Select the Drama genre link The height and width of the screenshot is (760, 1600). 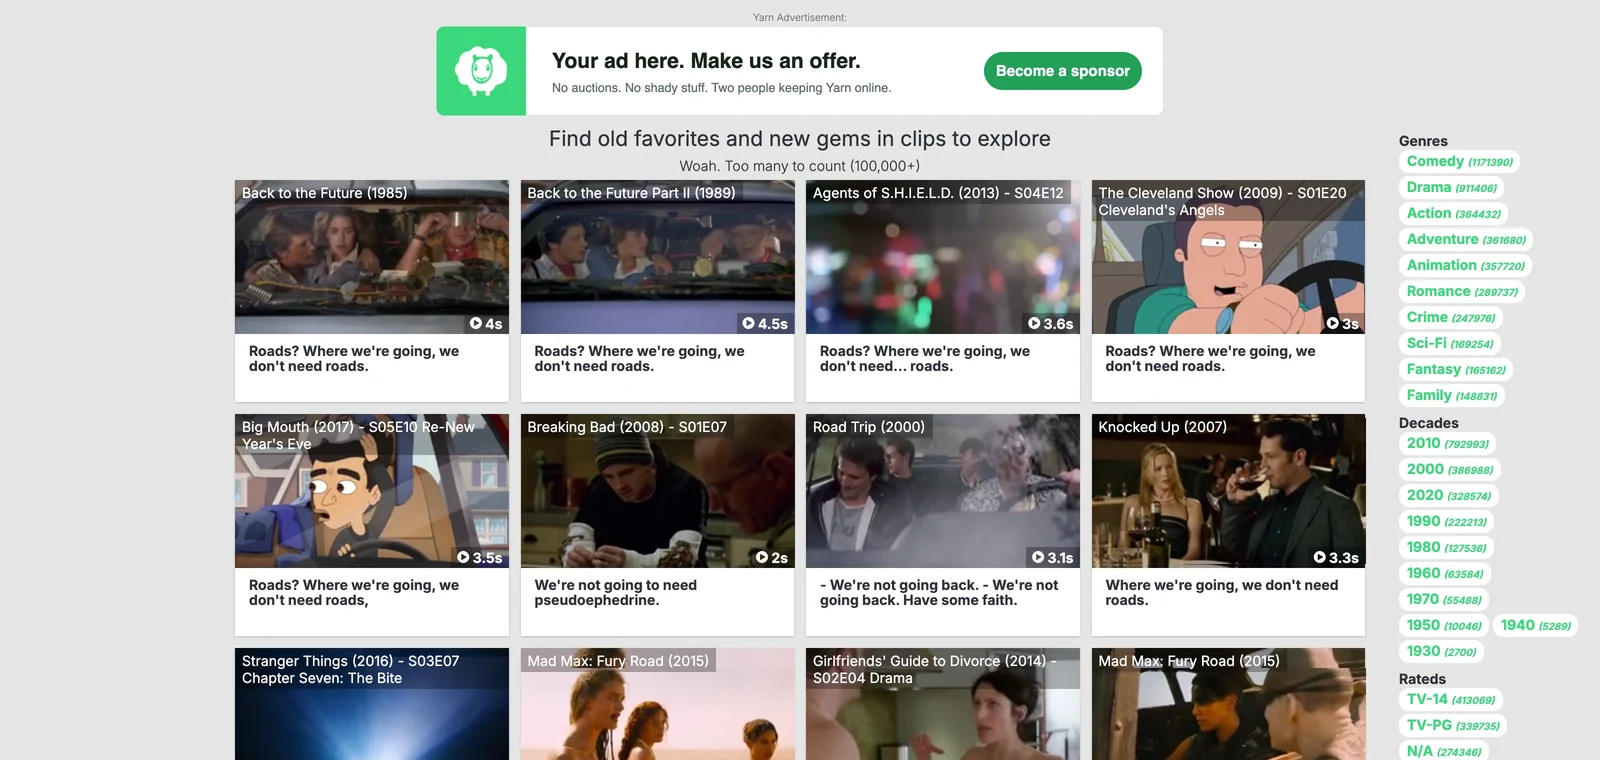[1451, 187]
